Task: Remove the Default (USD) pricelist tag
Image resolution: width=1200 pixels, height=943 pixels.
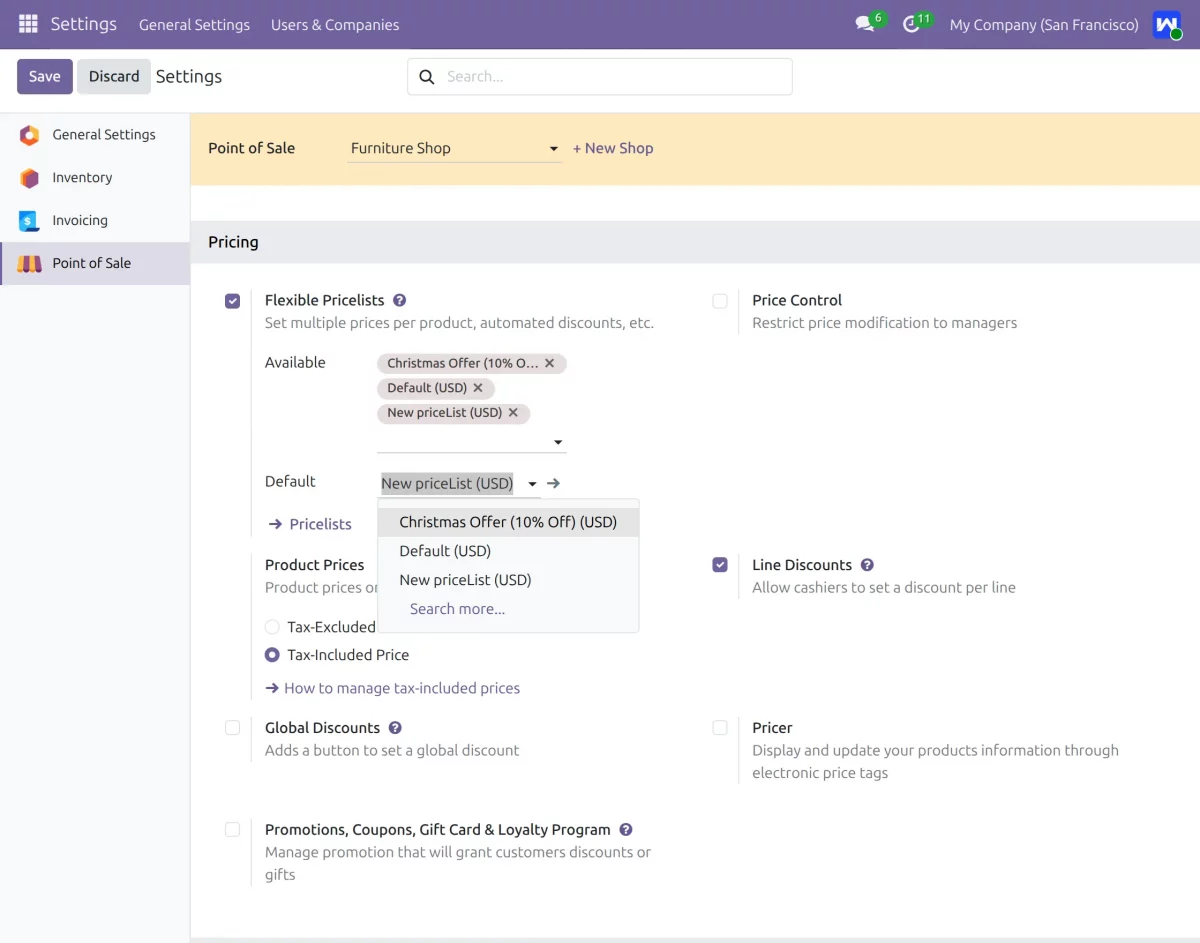Action: (478, 388)
